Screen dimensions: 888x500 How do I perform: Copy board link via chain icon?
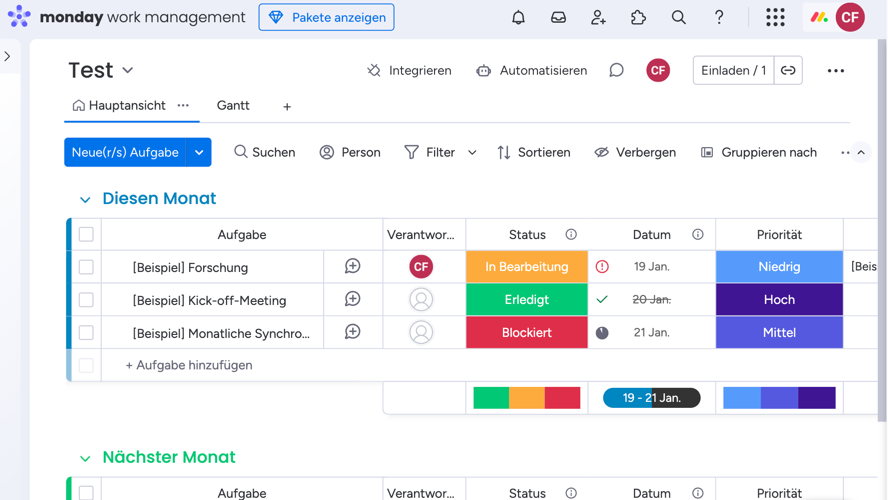tap(788, 70)
